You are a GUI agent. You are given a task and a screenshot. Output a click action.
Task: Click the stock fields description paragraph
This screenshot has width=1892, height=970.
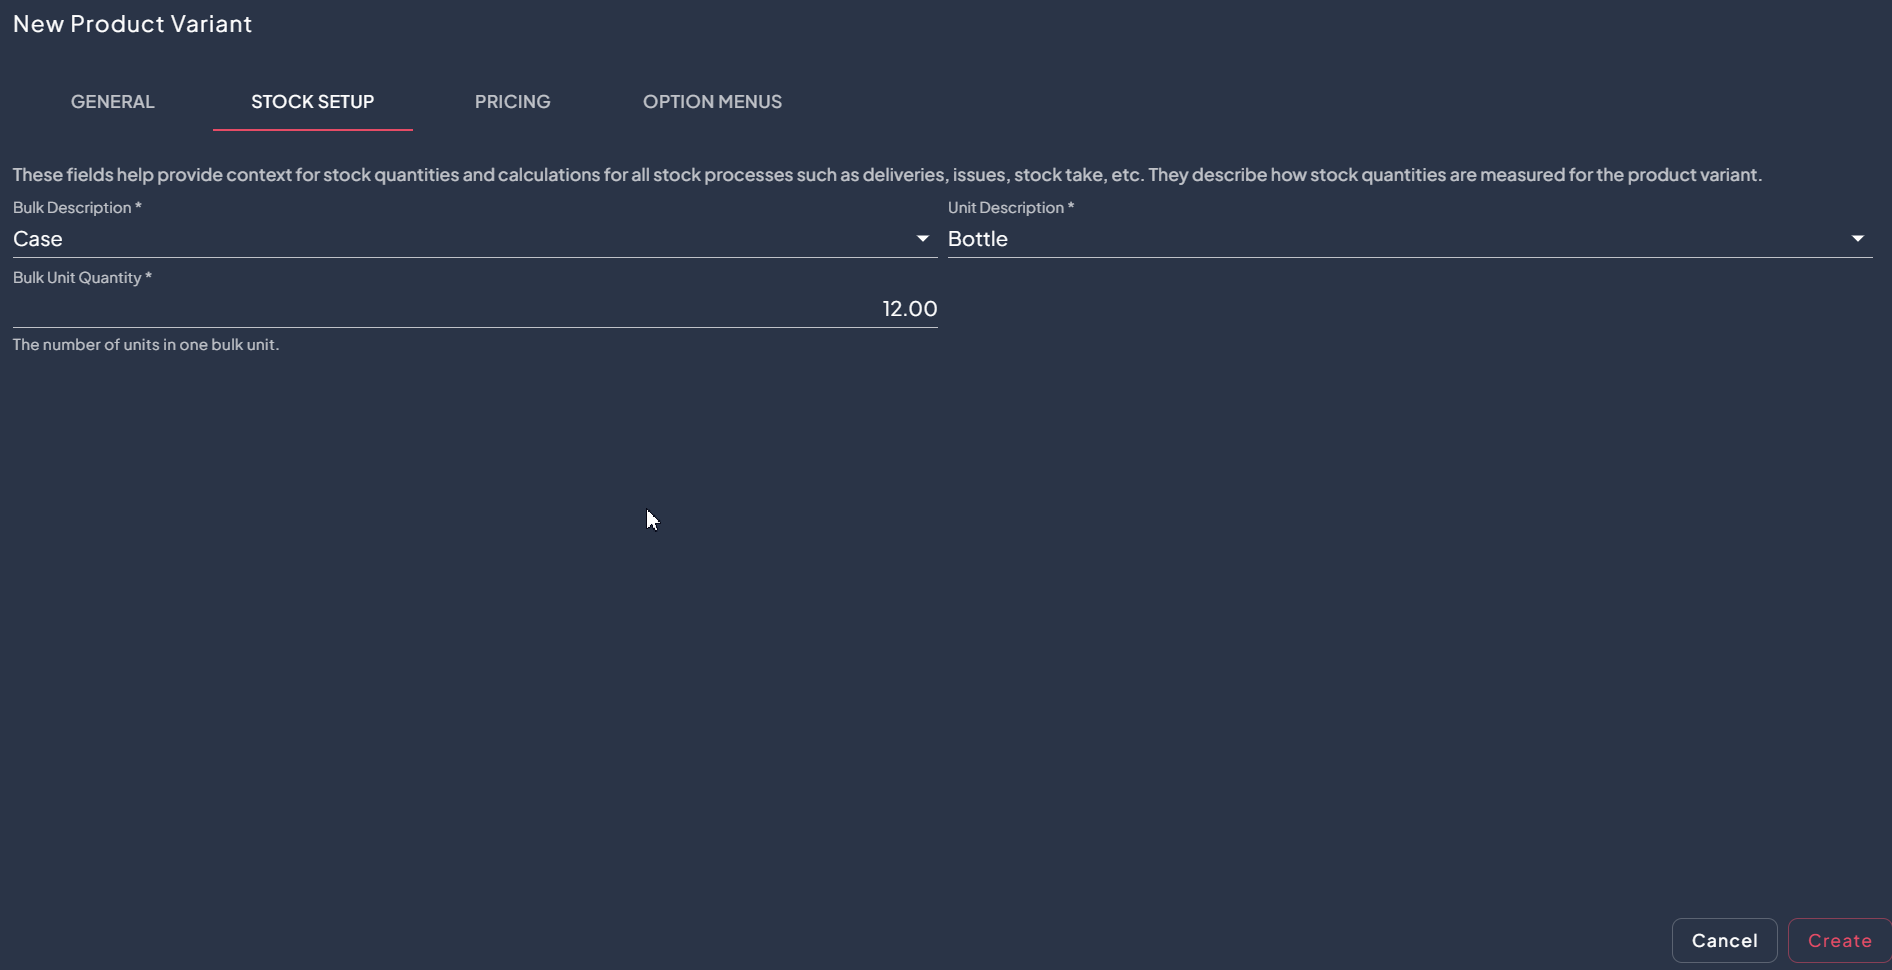click(x=886, y=175)
